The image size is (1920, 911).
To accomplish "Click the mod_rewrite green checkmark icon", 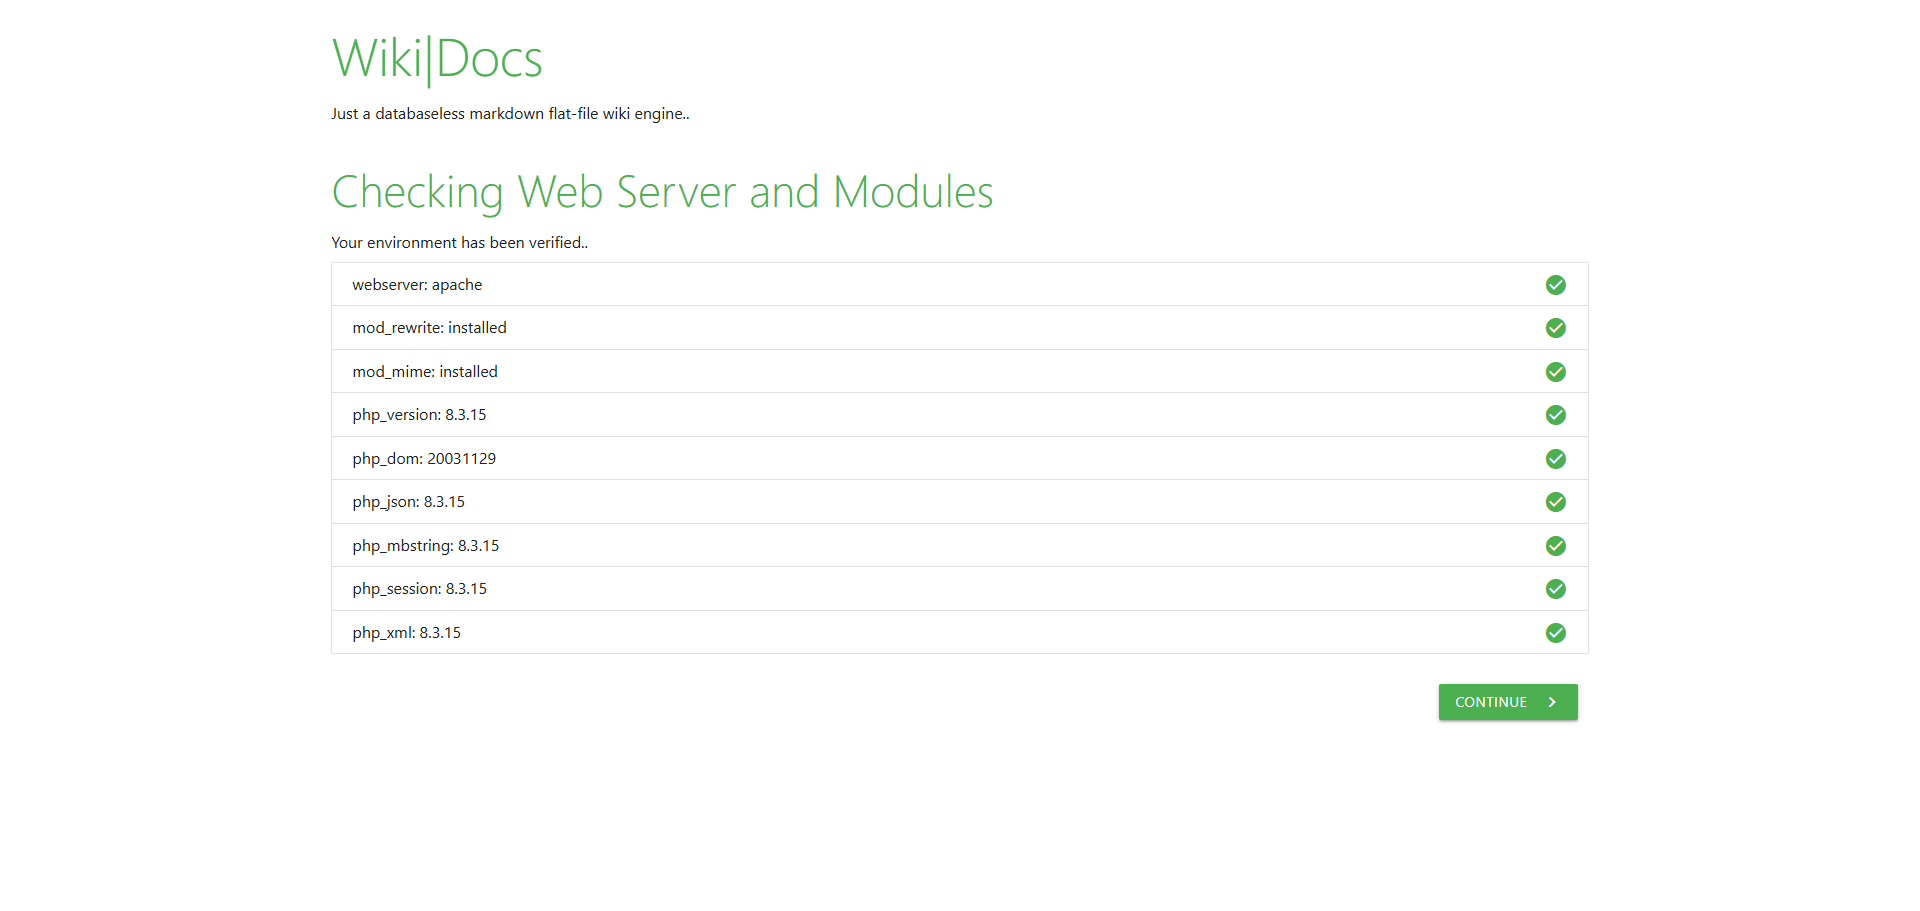I will pyautogui.click(x=1556, y=328).
